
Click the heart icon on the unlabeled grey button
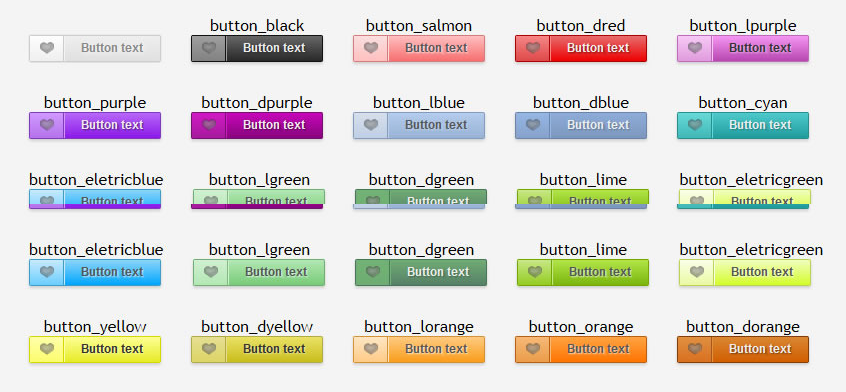(x=47, y=48)
